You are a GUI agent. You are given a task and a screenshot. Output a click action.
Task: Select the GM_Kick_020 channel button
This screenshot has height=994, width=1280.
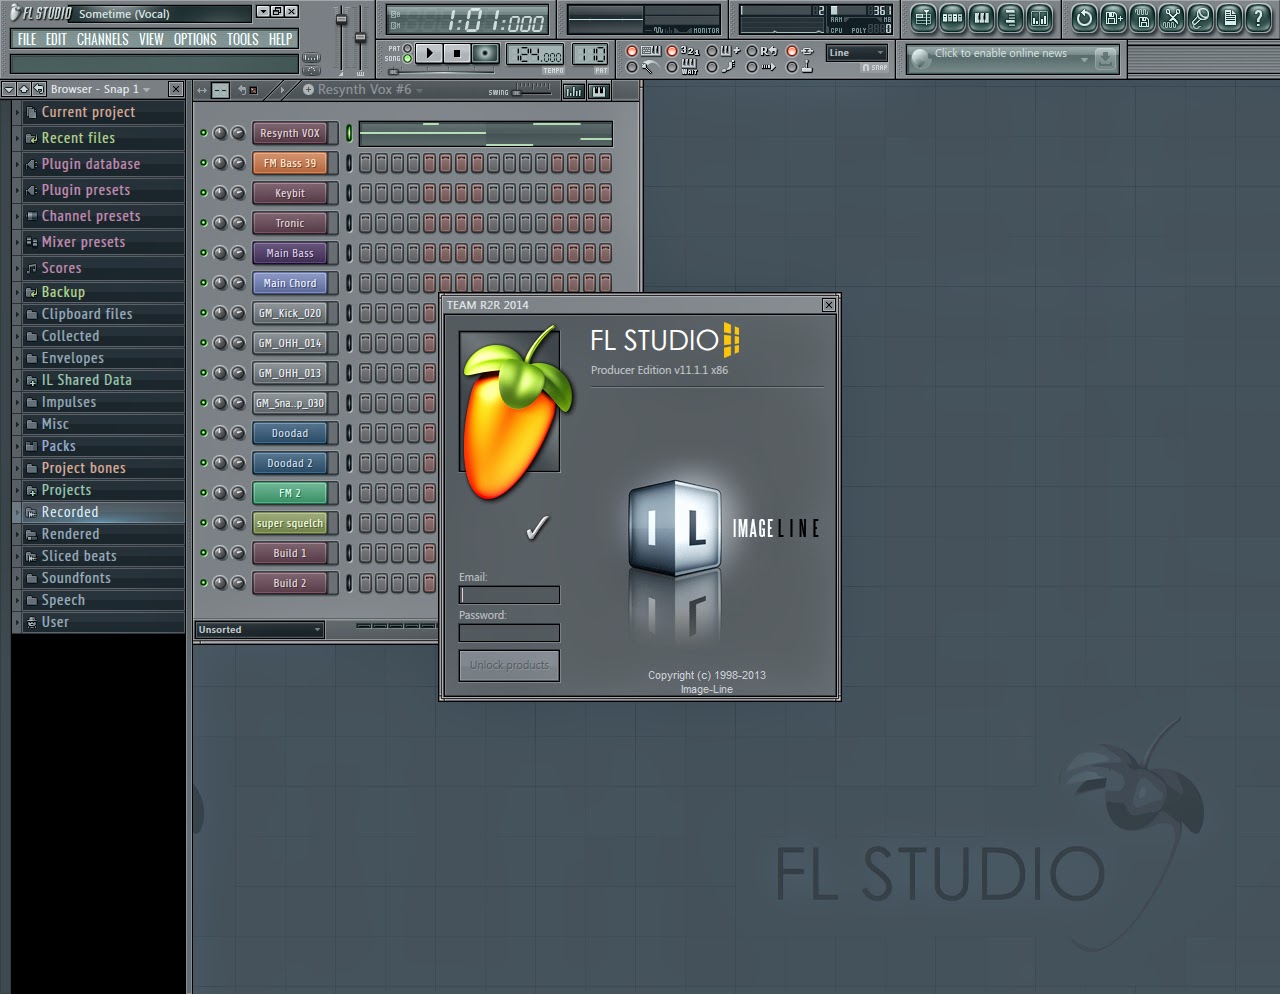(x=290, y=313)
